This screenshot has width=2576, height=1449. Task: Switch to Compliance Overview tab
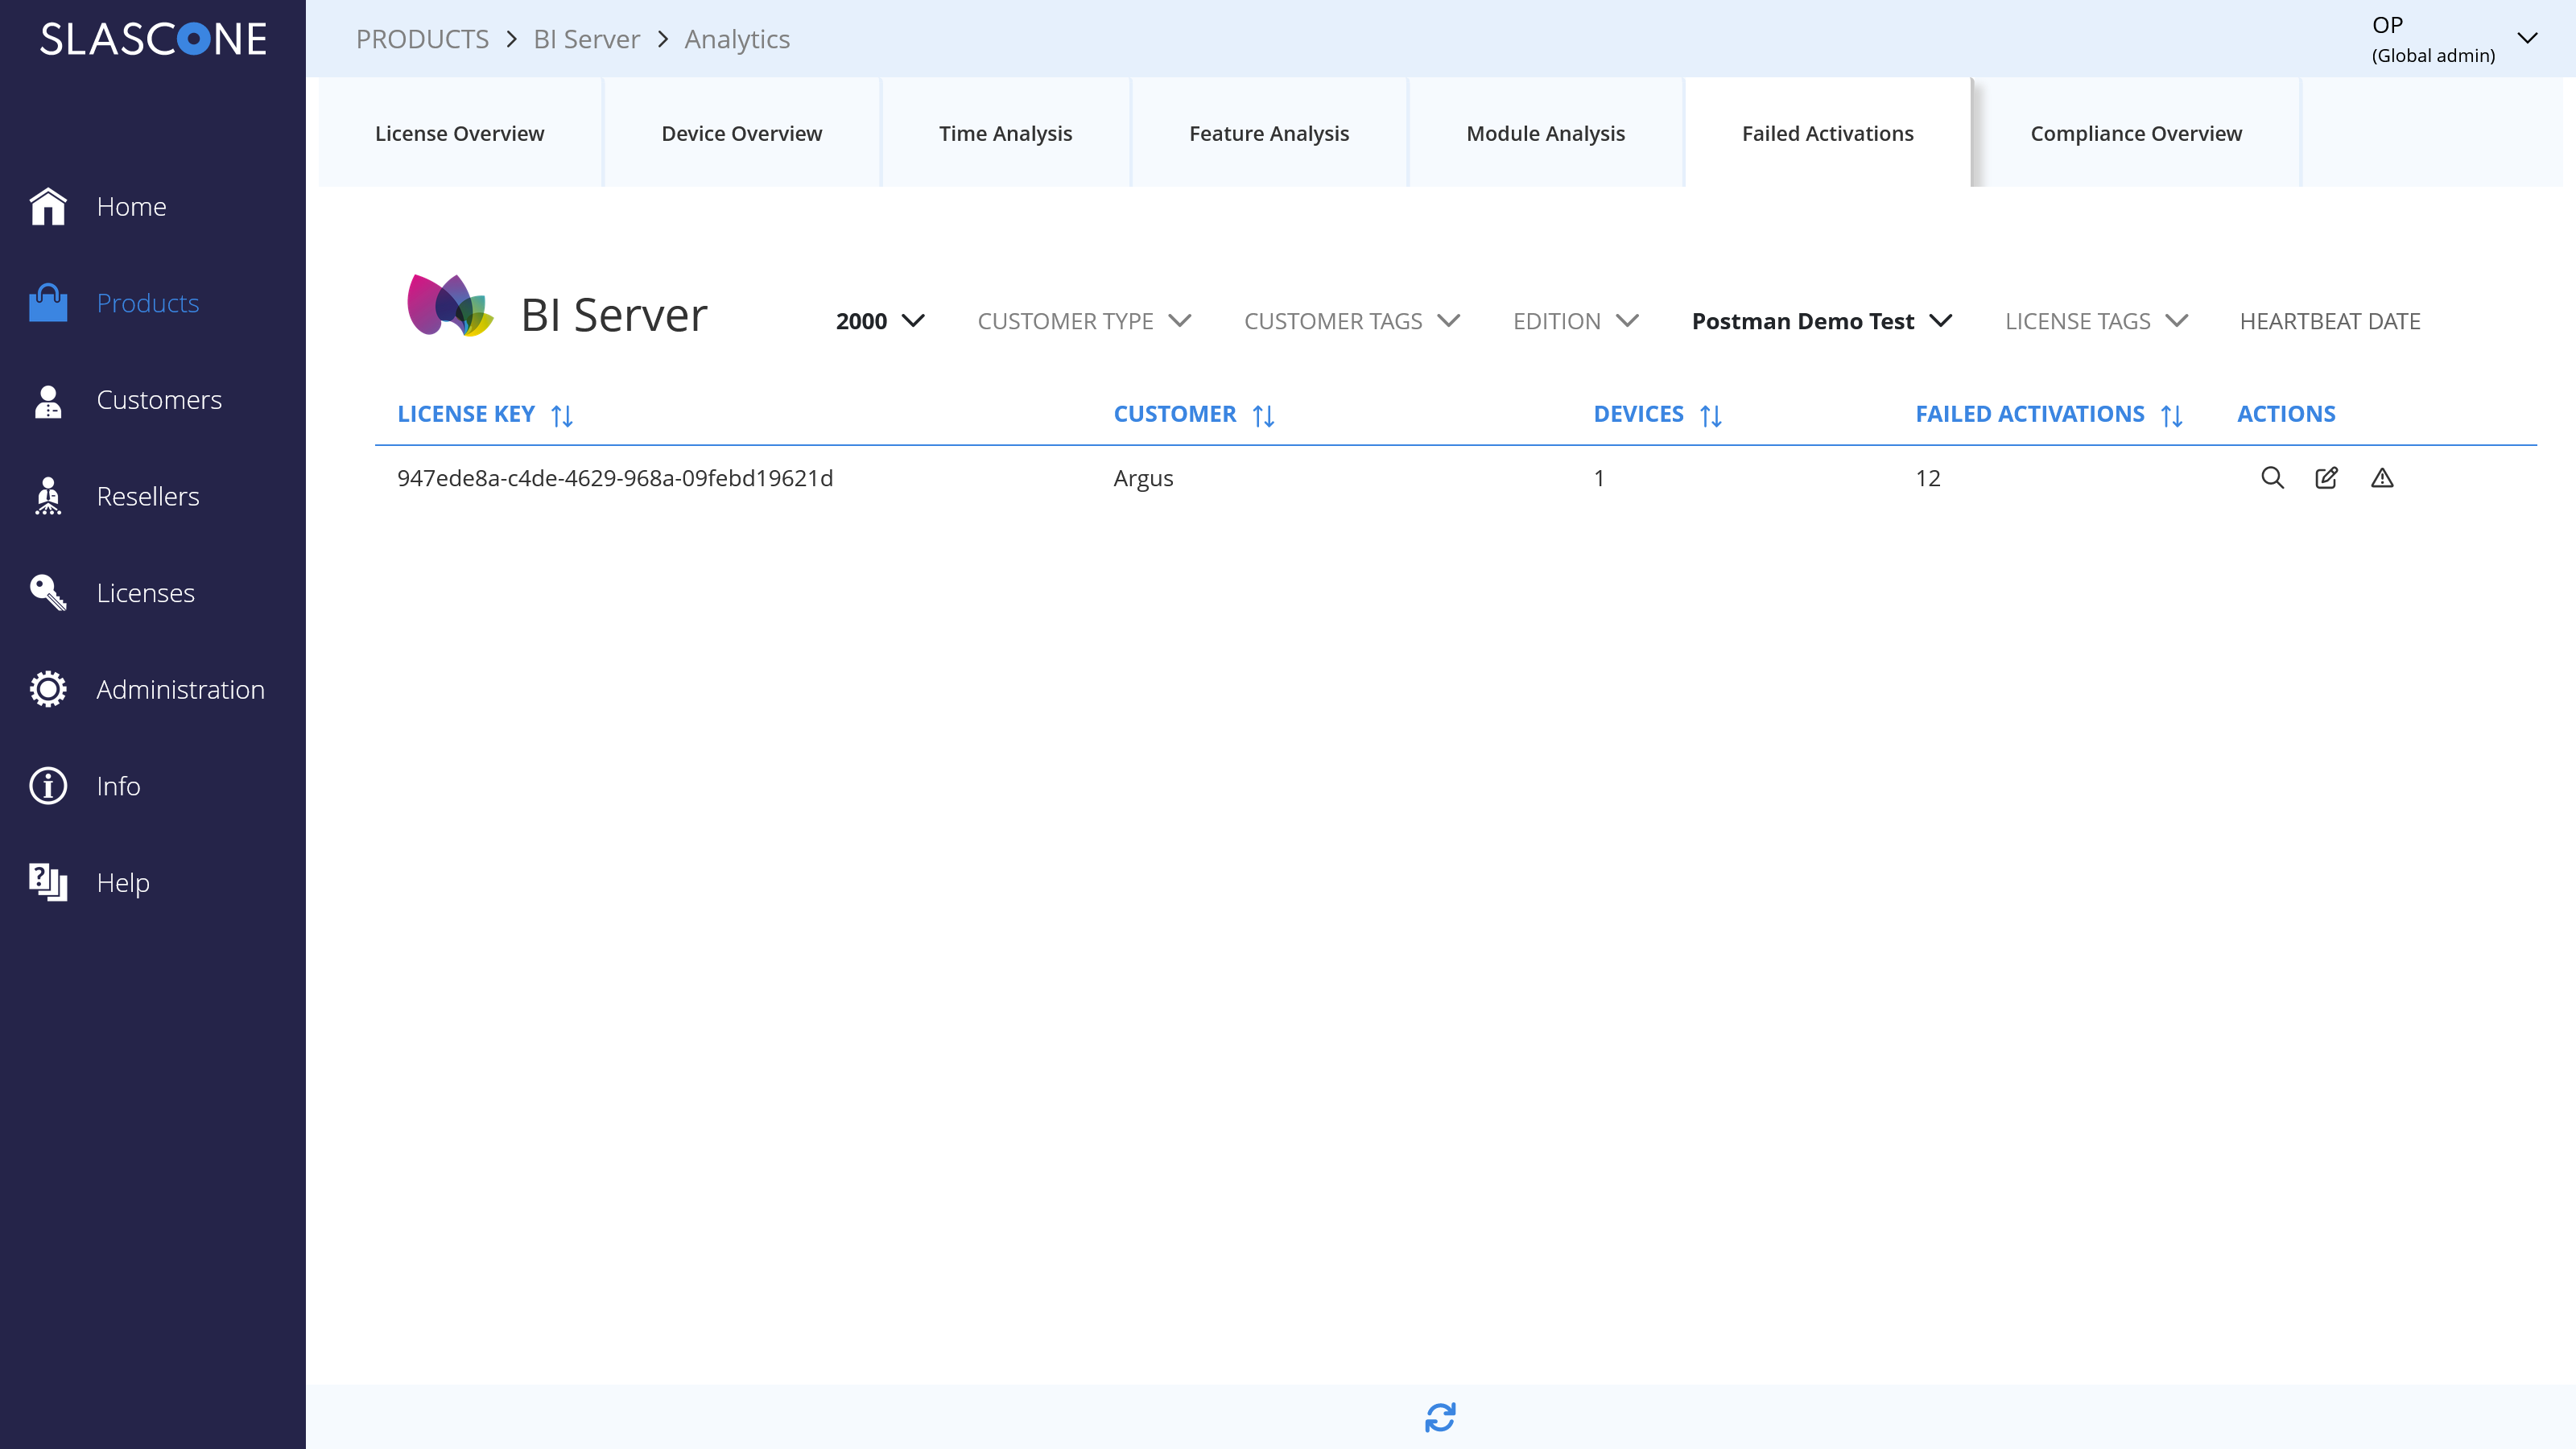click(x=2136, y=133)
